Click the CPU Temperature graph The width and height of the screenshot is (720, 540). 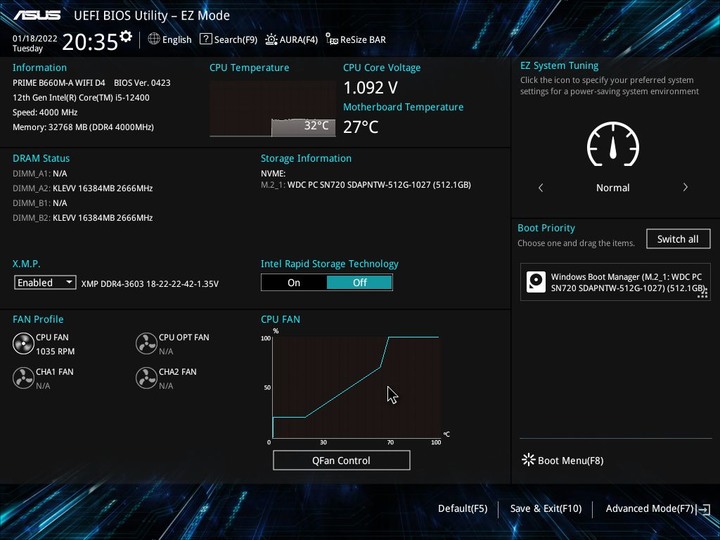(x=273, y=109)
